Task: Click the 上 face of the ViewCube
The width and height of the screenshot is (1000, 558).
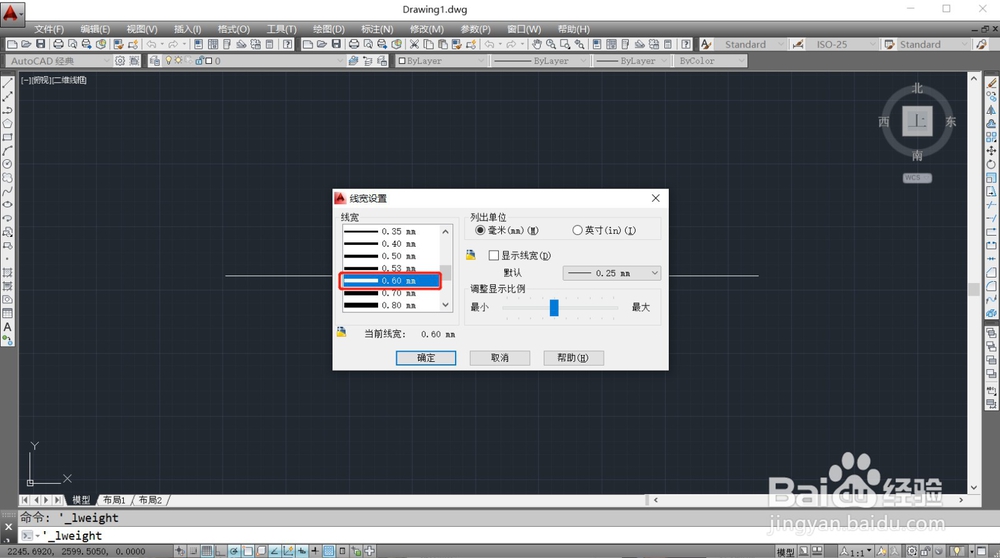Action: click(x=918, y=121)
